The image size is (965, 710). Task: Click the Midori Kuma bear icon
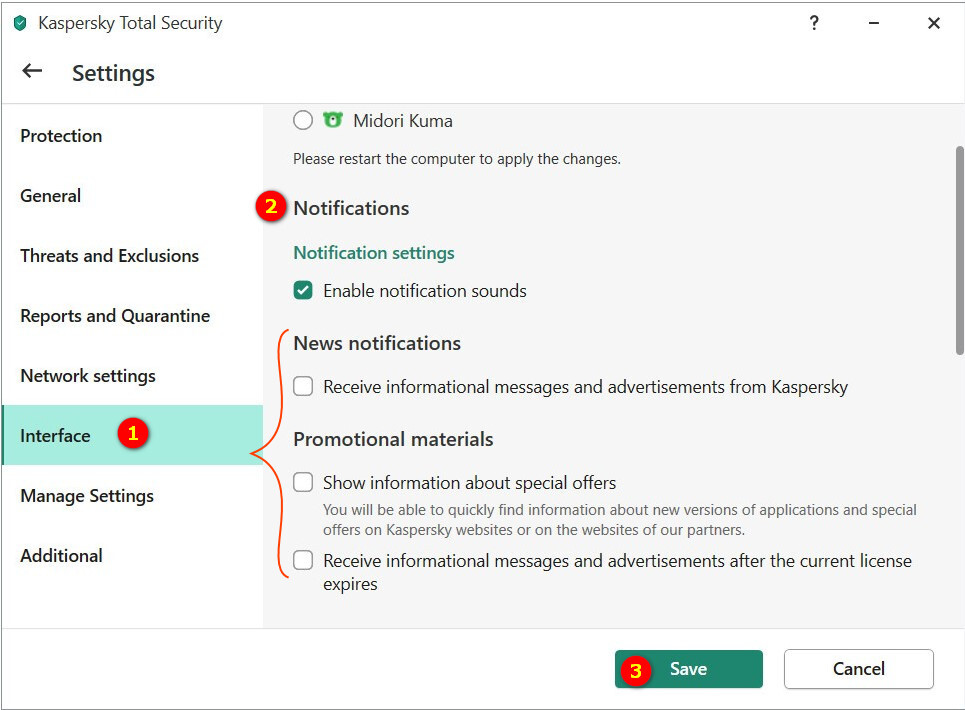click(332, 120)
